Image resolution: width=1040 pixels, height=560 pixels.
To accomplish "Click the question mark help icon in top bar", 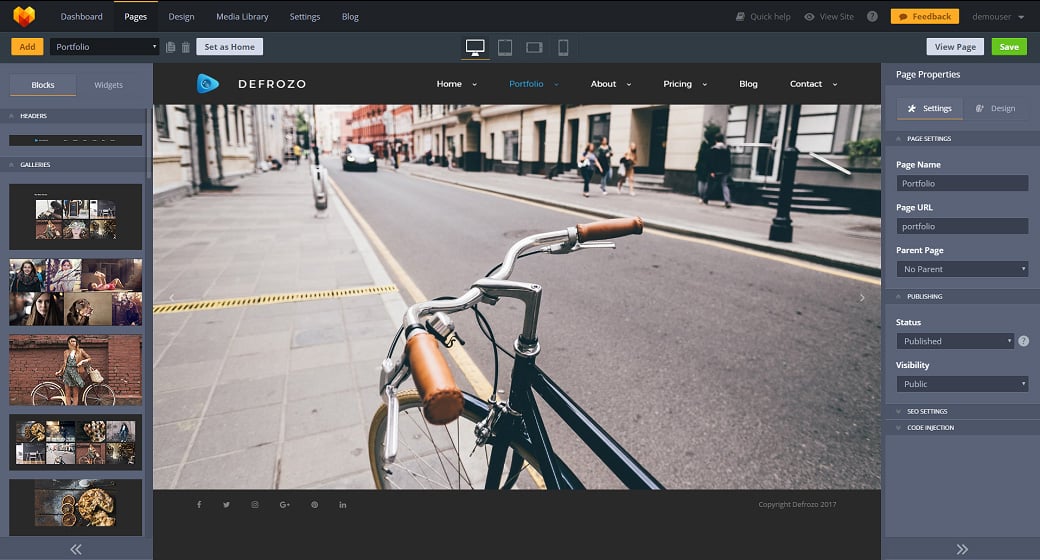I will pyautogui.click(x=872, y=17).
